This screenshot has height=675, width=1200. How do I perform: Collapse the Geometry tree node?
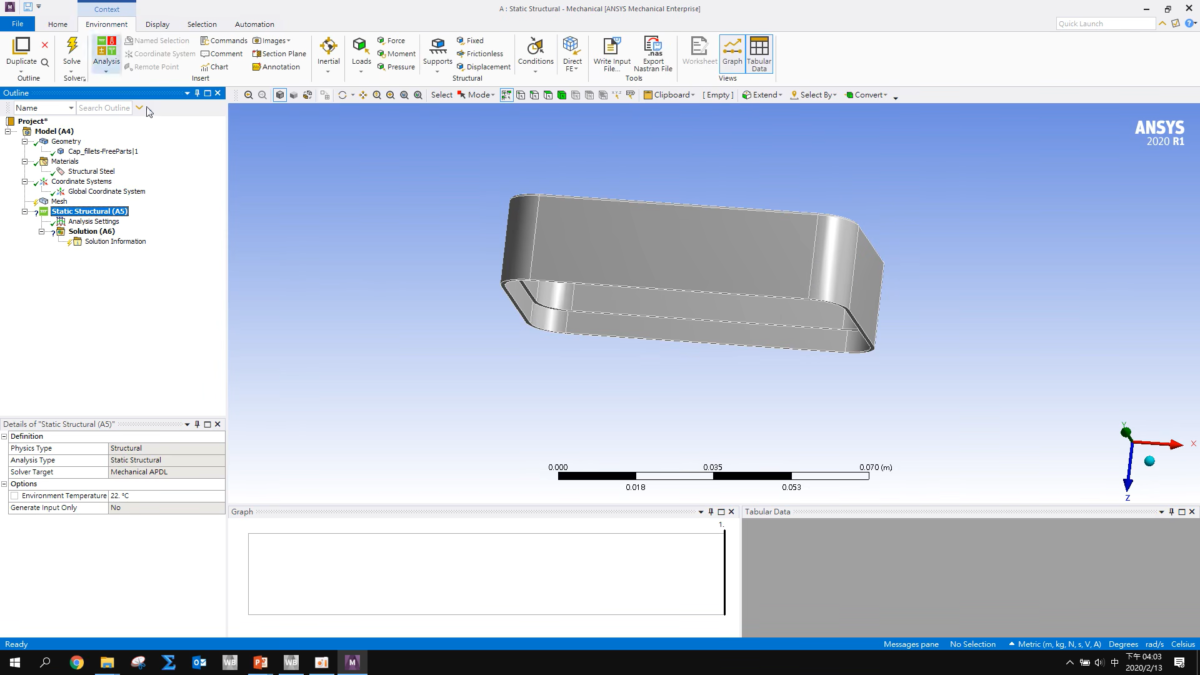tap(25, 141)
